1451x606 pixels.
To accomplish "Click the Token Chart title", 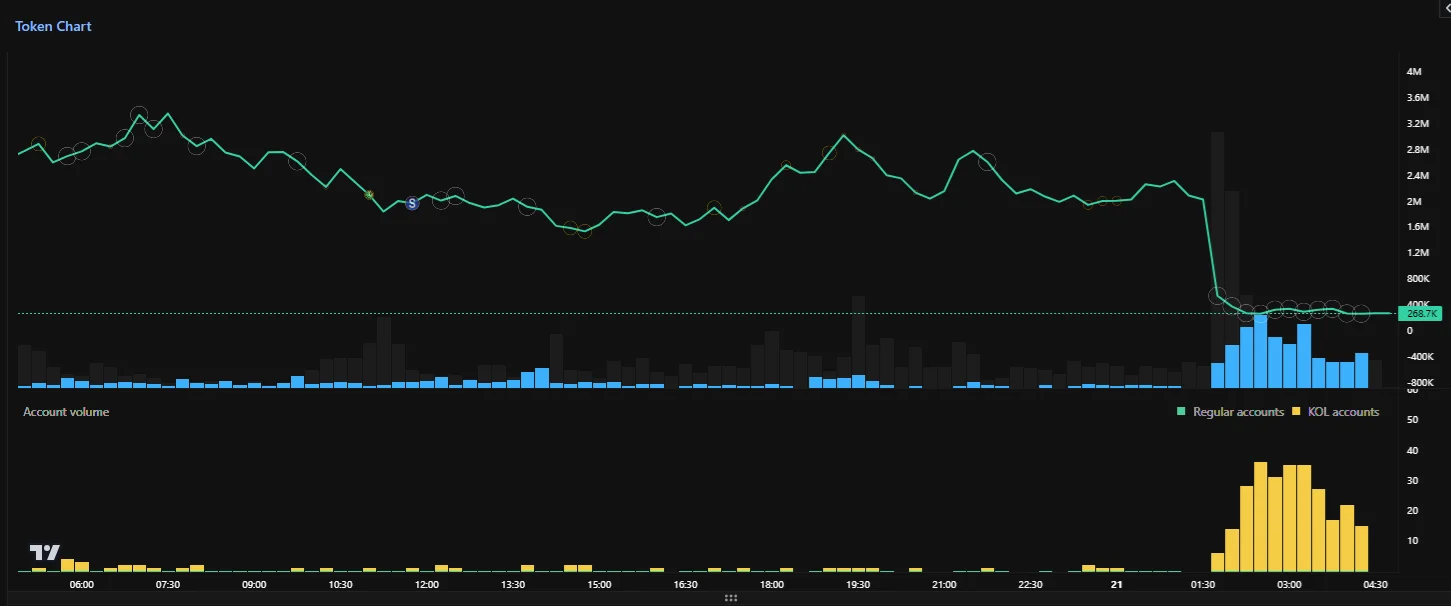I will point(53,26).
